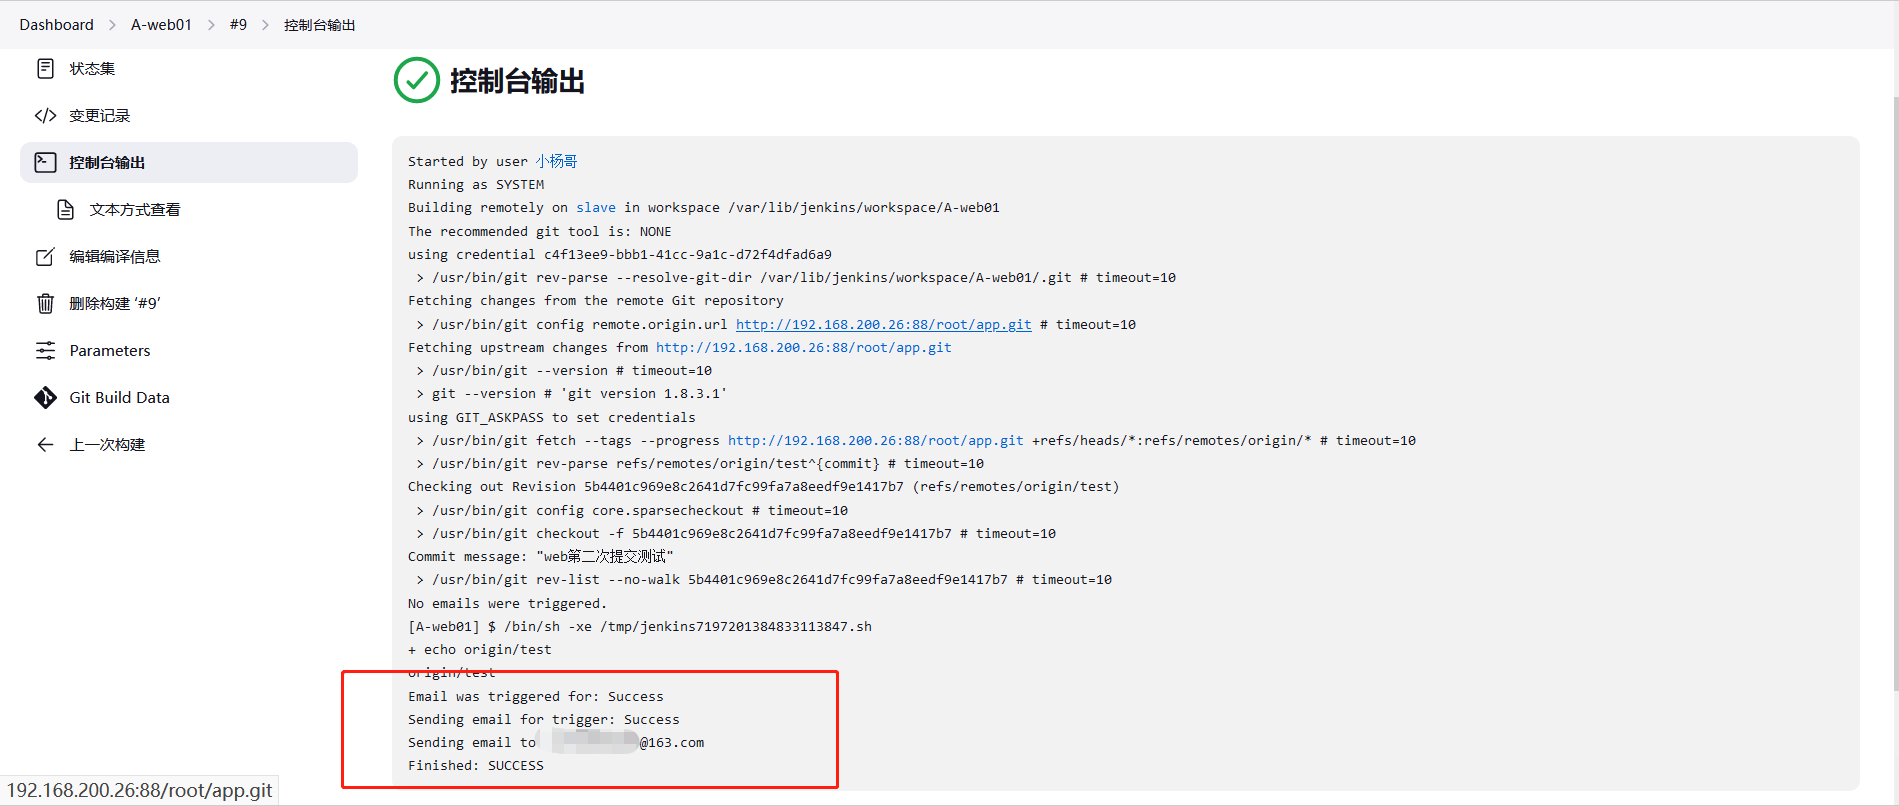Click app.git URL in remote.origin.url line
The height and width of the screenshot is (806, 1899).
click(x=884, y=324)
